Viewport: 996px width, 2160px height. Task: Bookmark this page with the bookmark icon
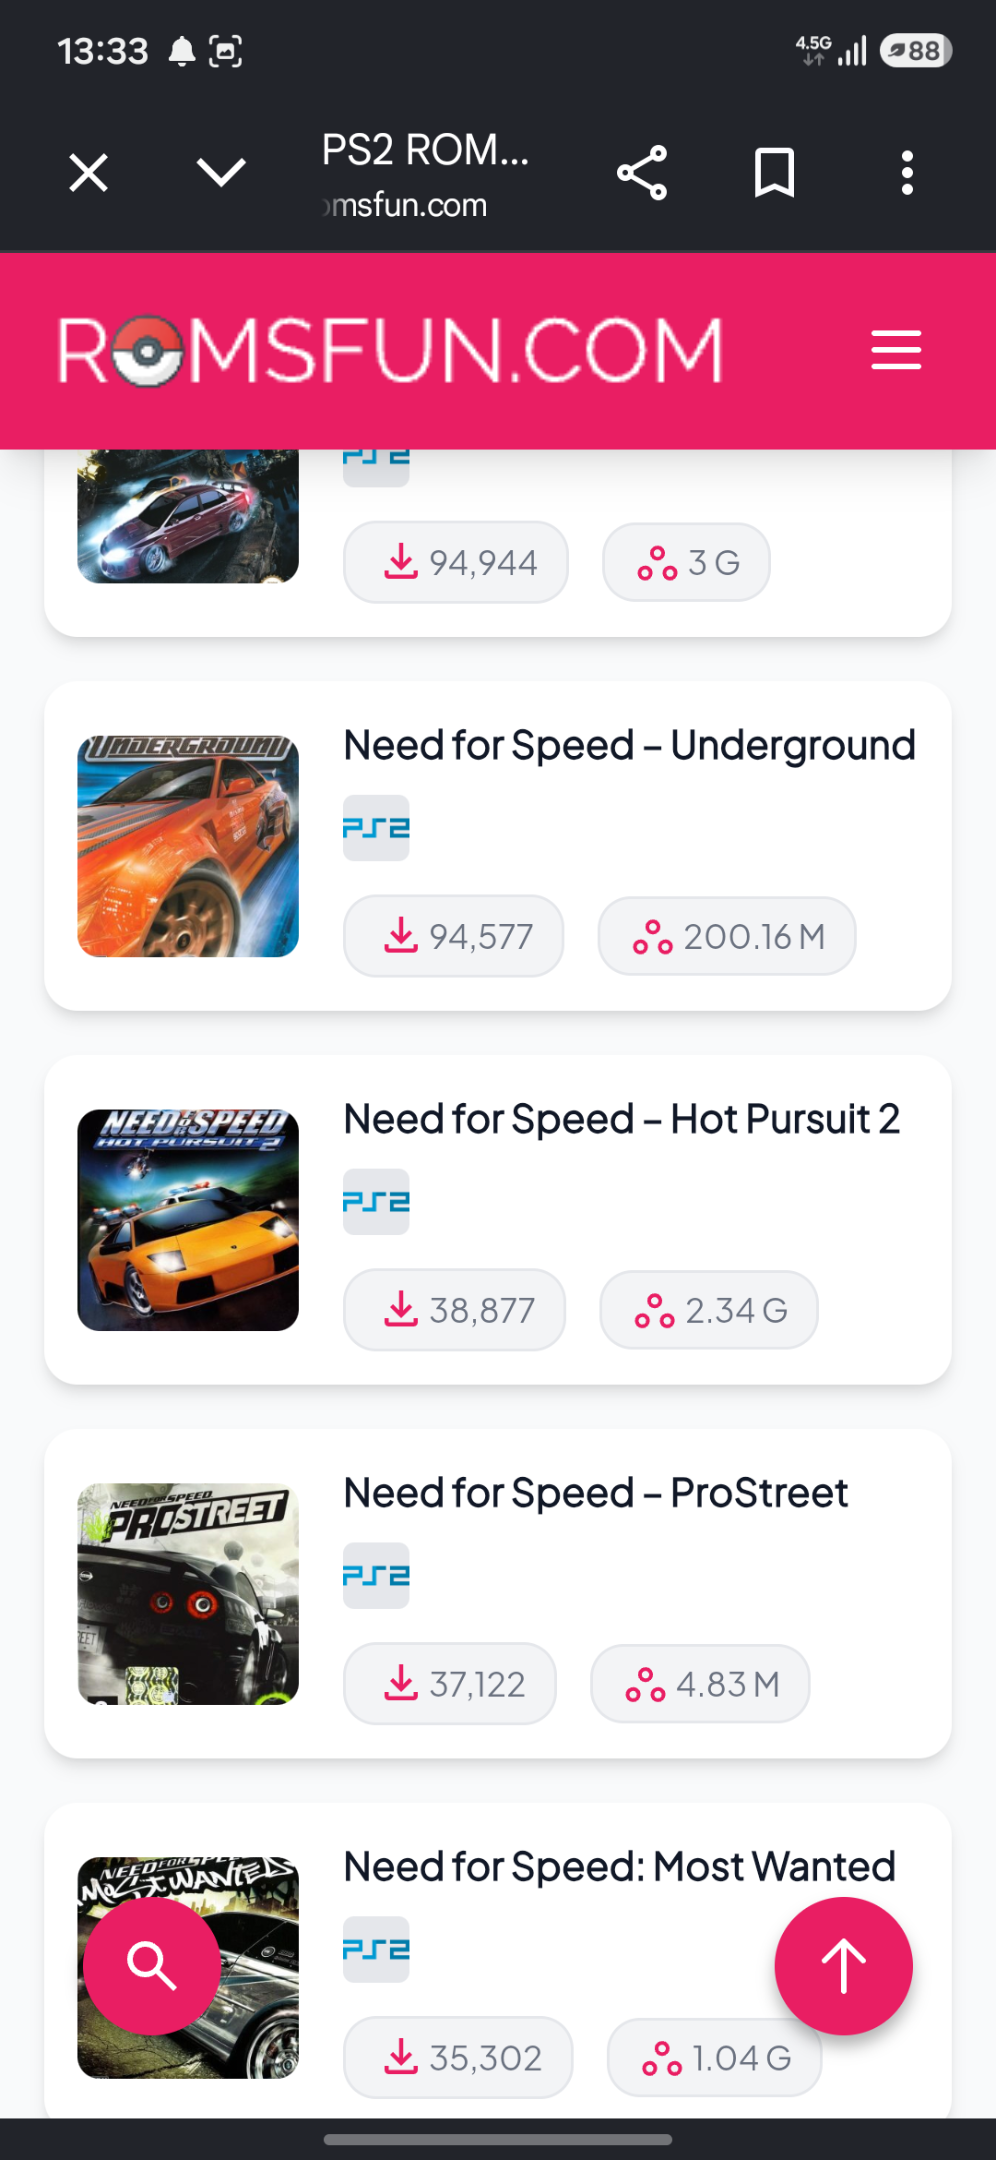774,173
